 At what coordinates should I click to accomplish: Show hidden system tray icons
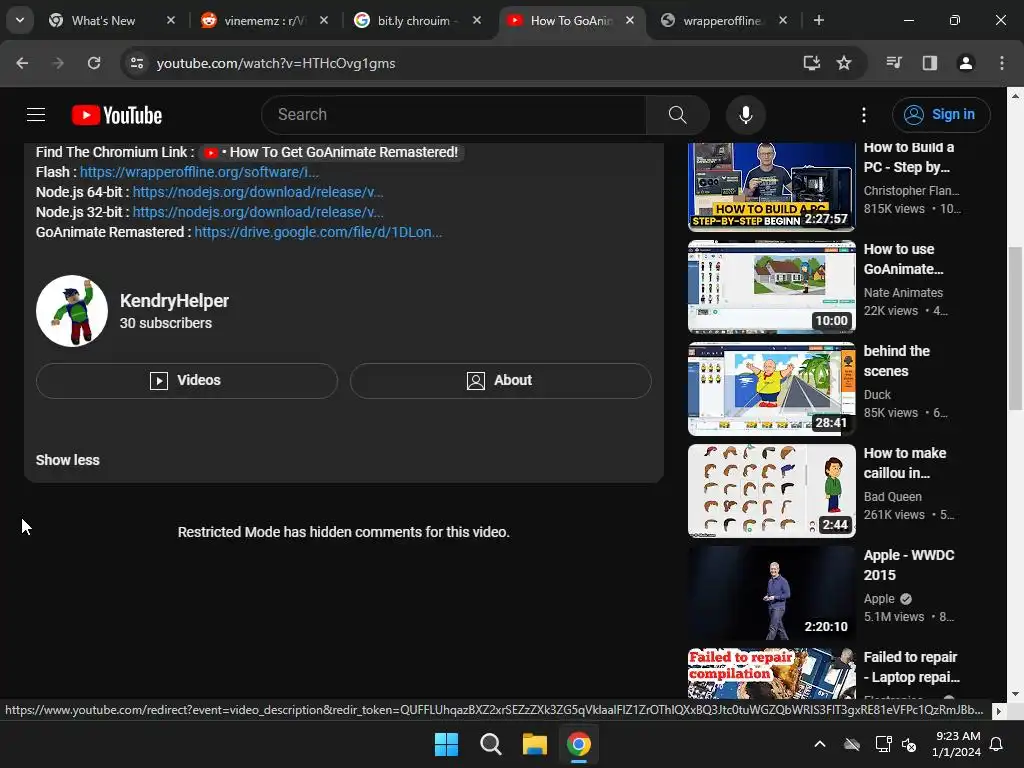820,744
